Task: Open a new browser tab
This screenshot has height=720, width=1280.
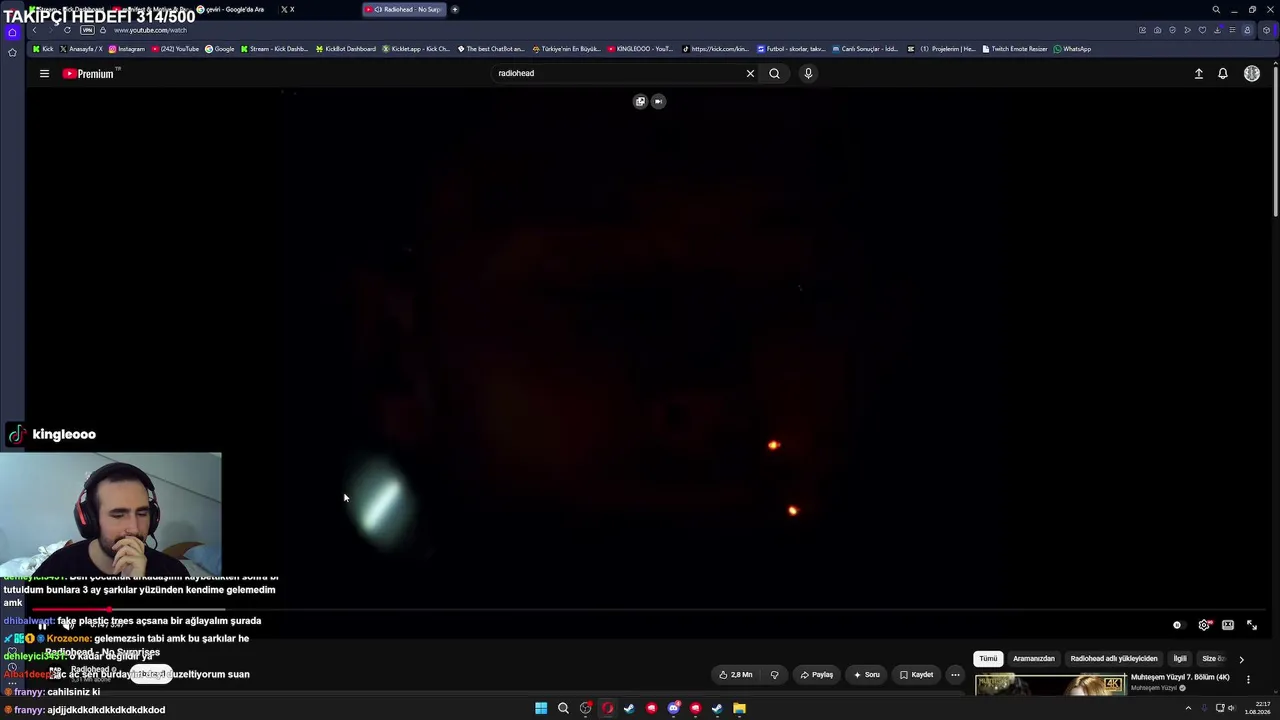Action: 455,10
